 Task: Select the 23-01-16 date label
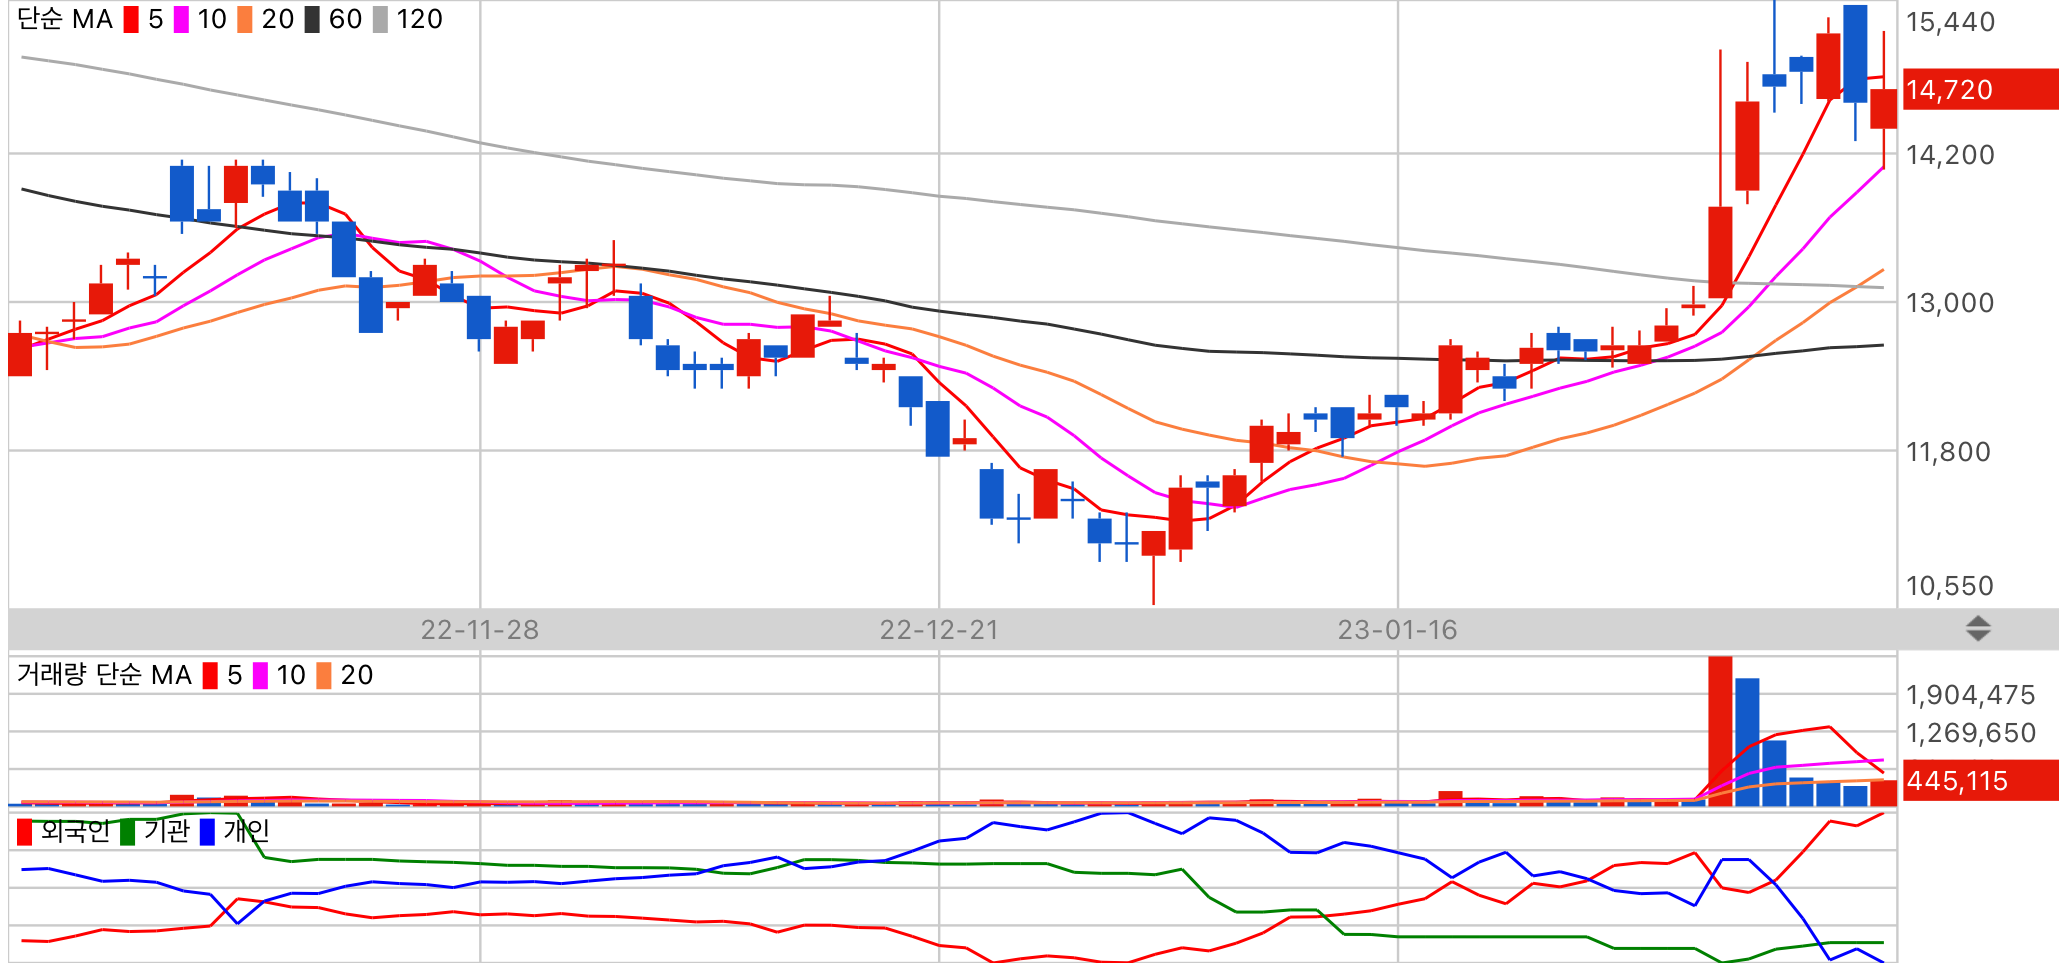(1397, 630)
